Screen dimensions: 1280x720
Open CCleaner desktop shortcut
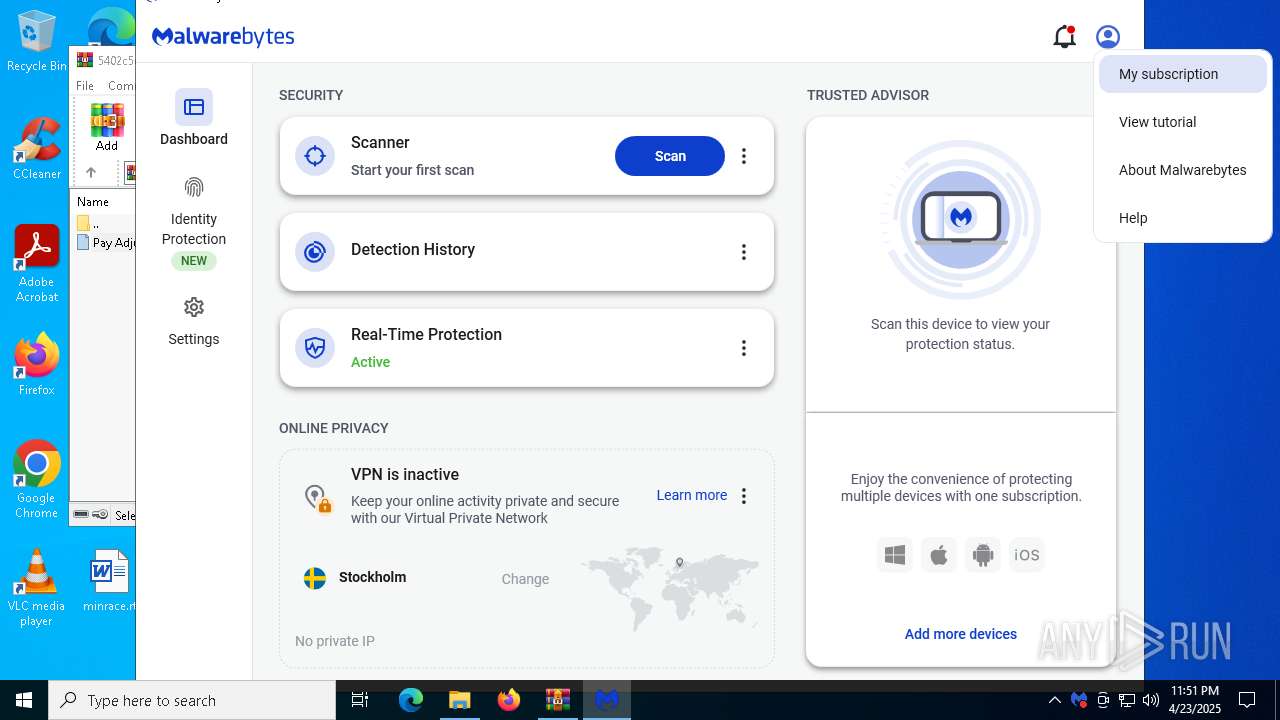point(36,149)
